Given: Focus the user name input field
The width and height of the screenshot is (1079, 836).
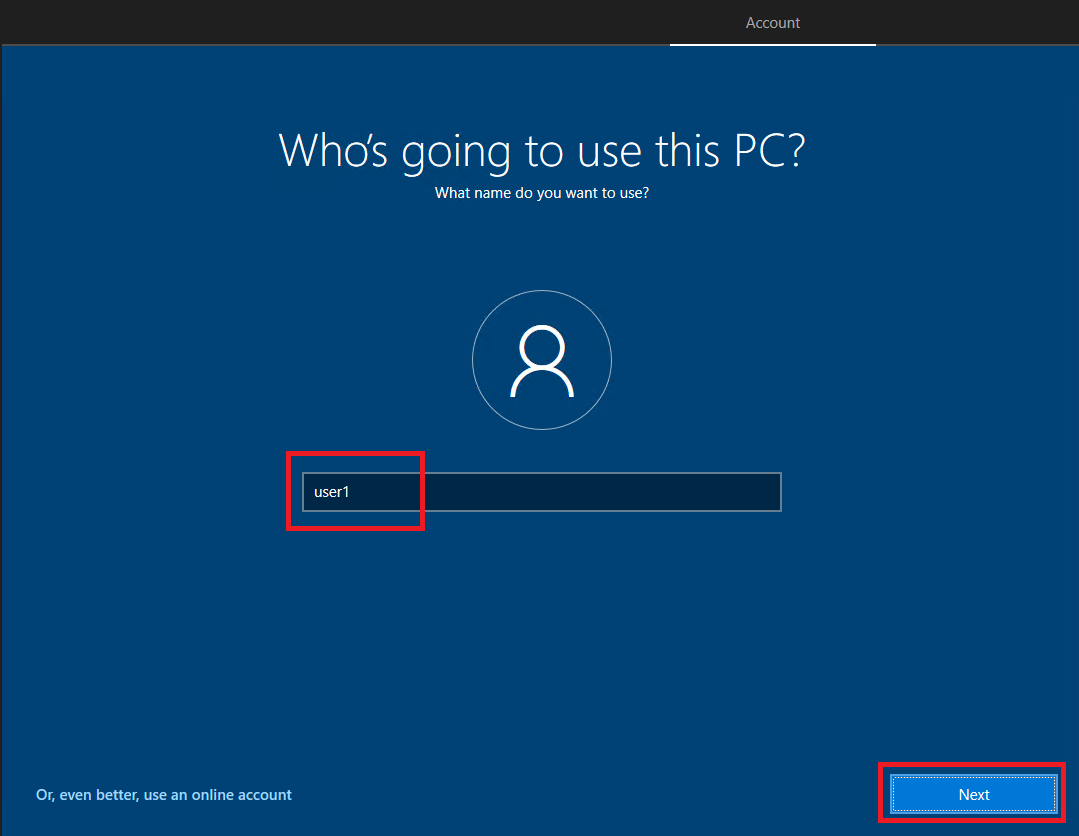Looking at the screenshot, I should 541,492.
